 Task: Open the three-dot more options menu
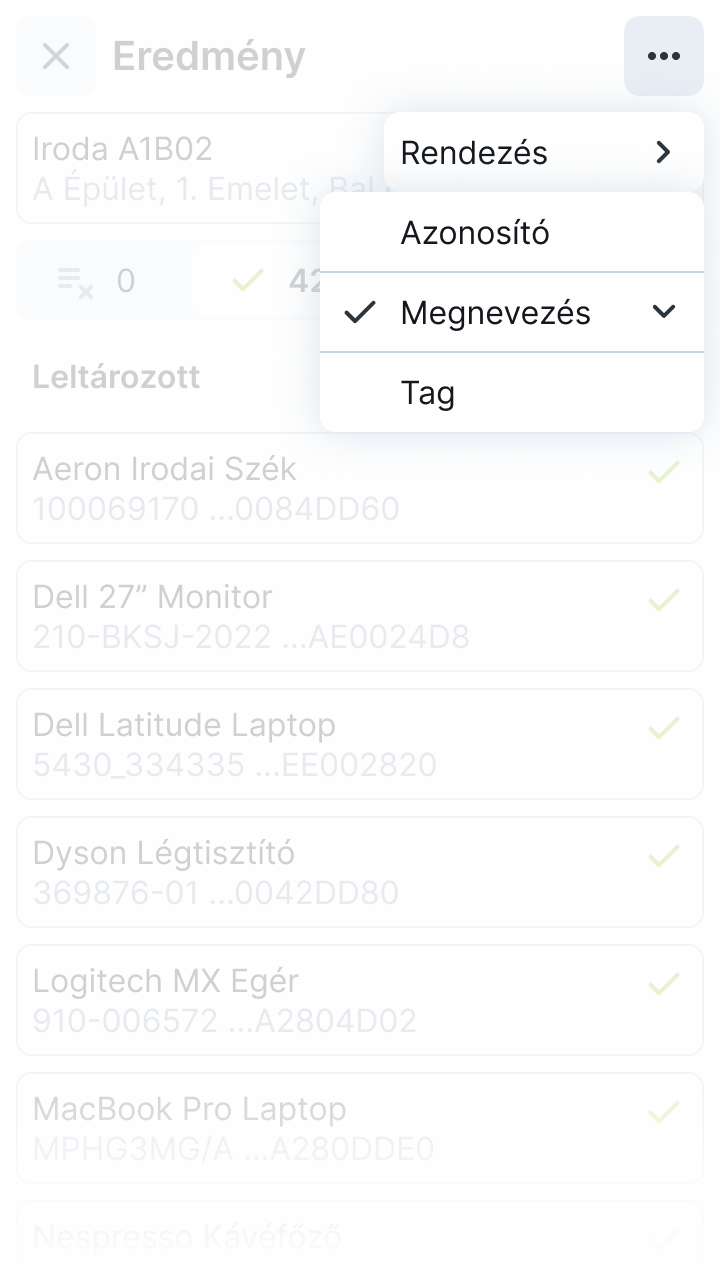tap(663, 56)
